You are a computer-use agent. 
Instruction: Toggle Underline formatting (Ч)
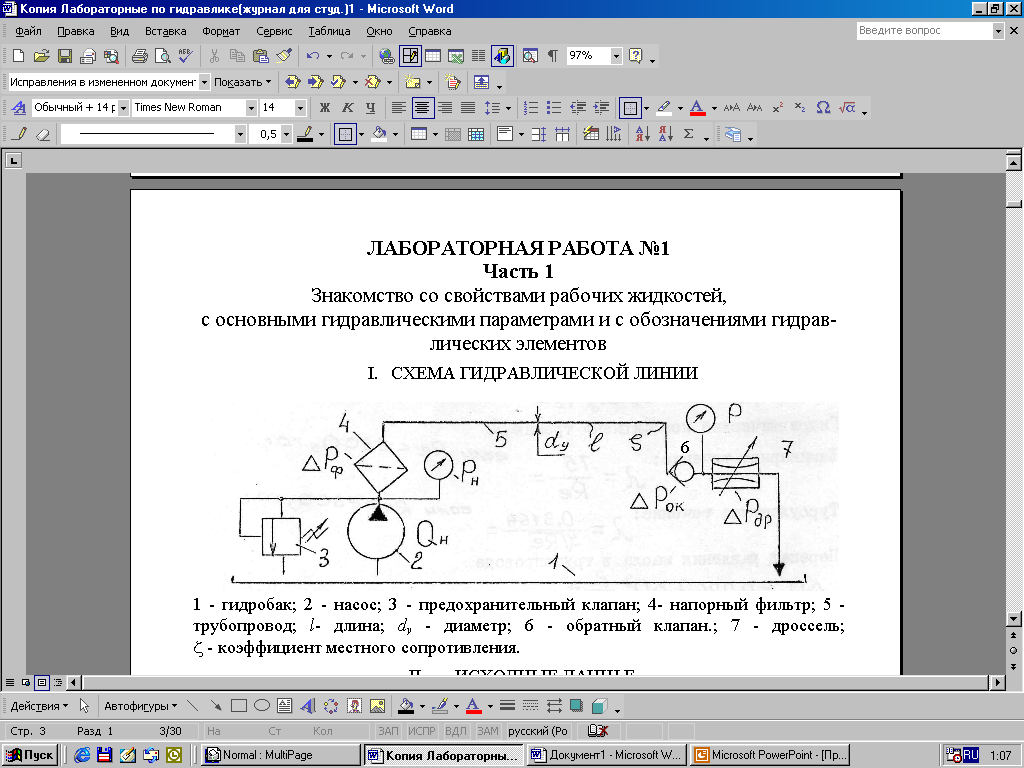(370, 108)
